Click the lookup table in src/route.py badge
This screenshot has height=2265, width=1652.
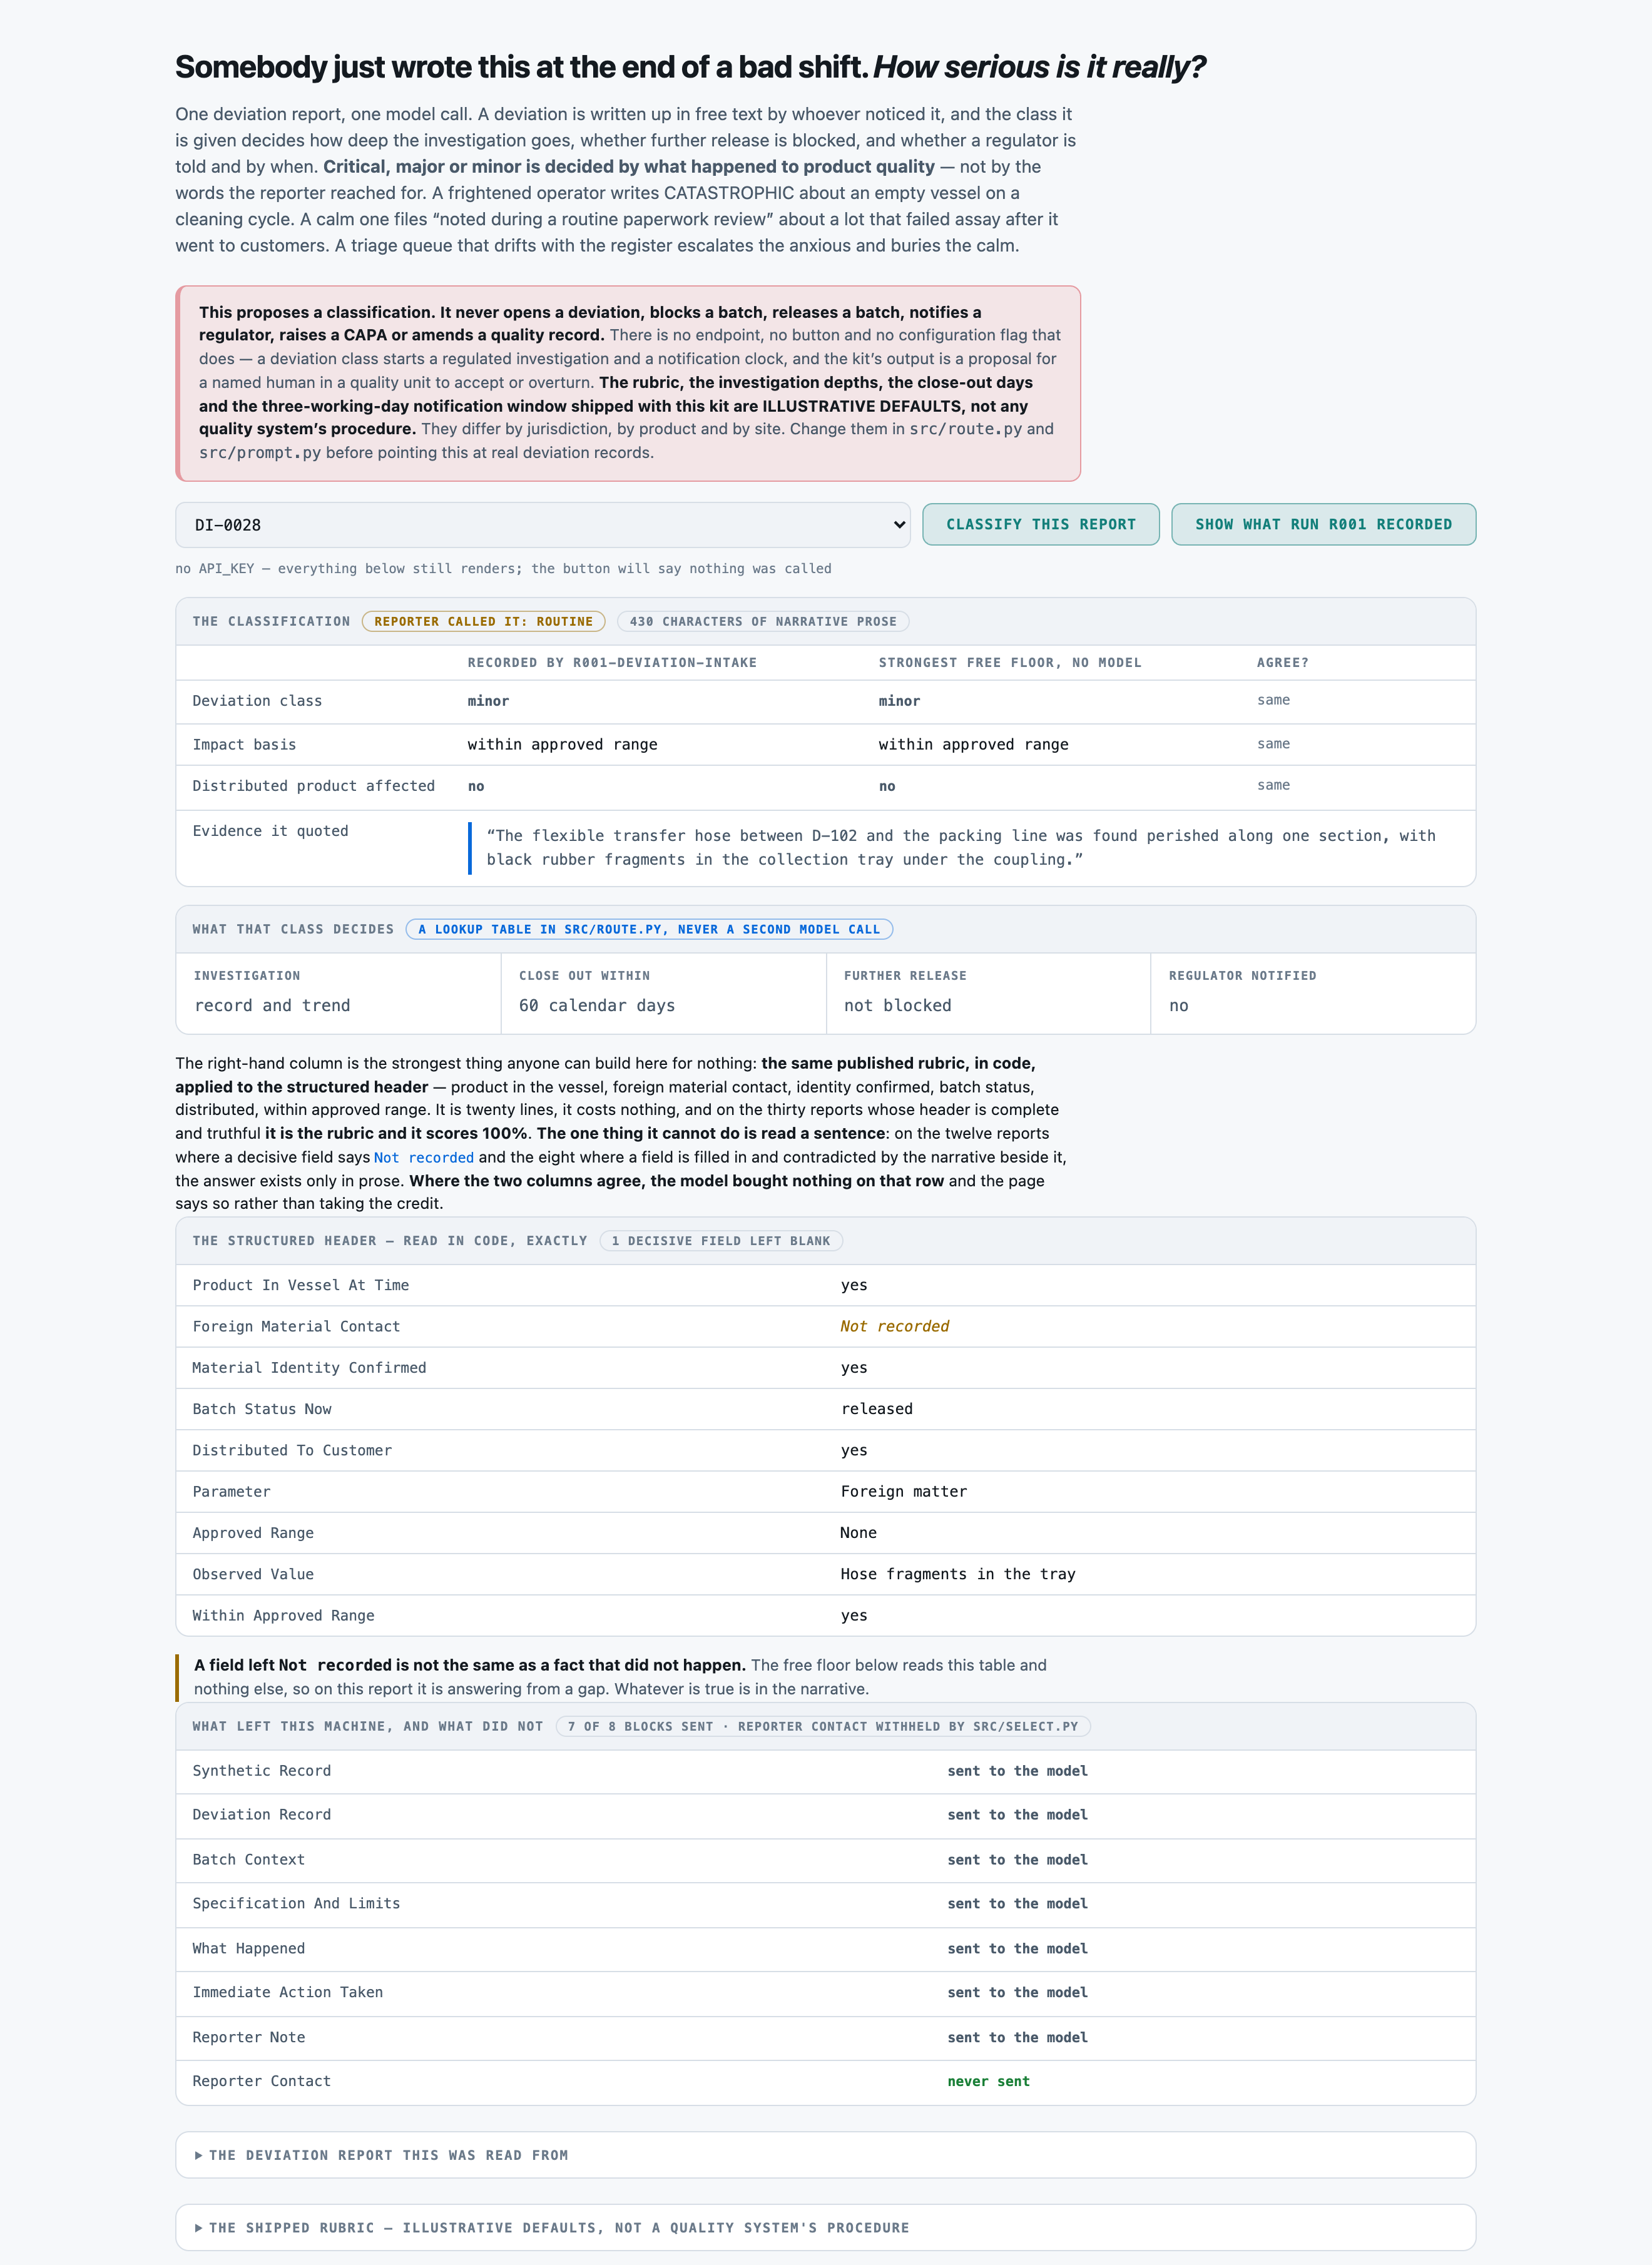[x=649, y=930]
